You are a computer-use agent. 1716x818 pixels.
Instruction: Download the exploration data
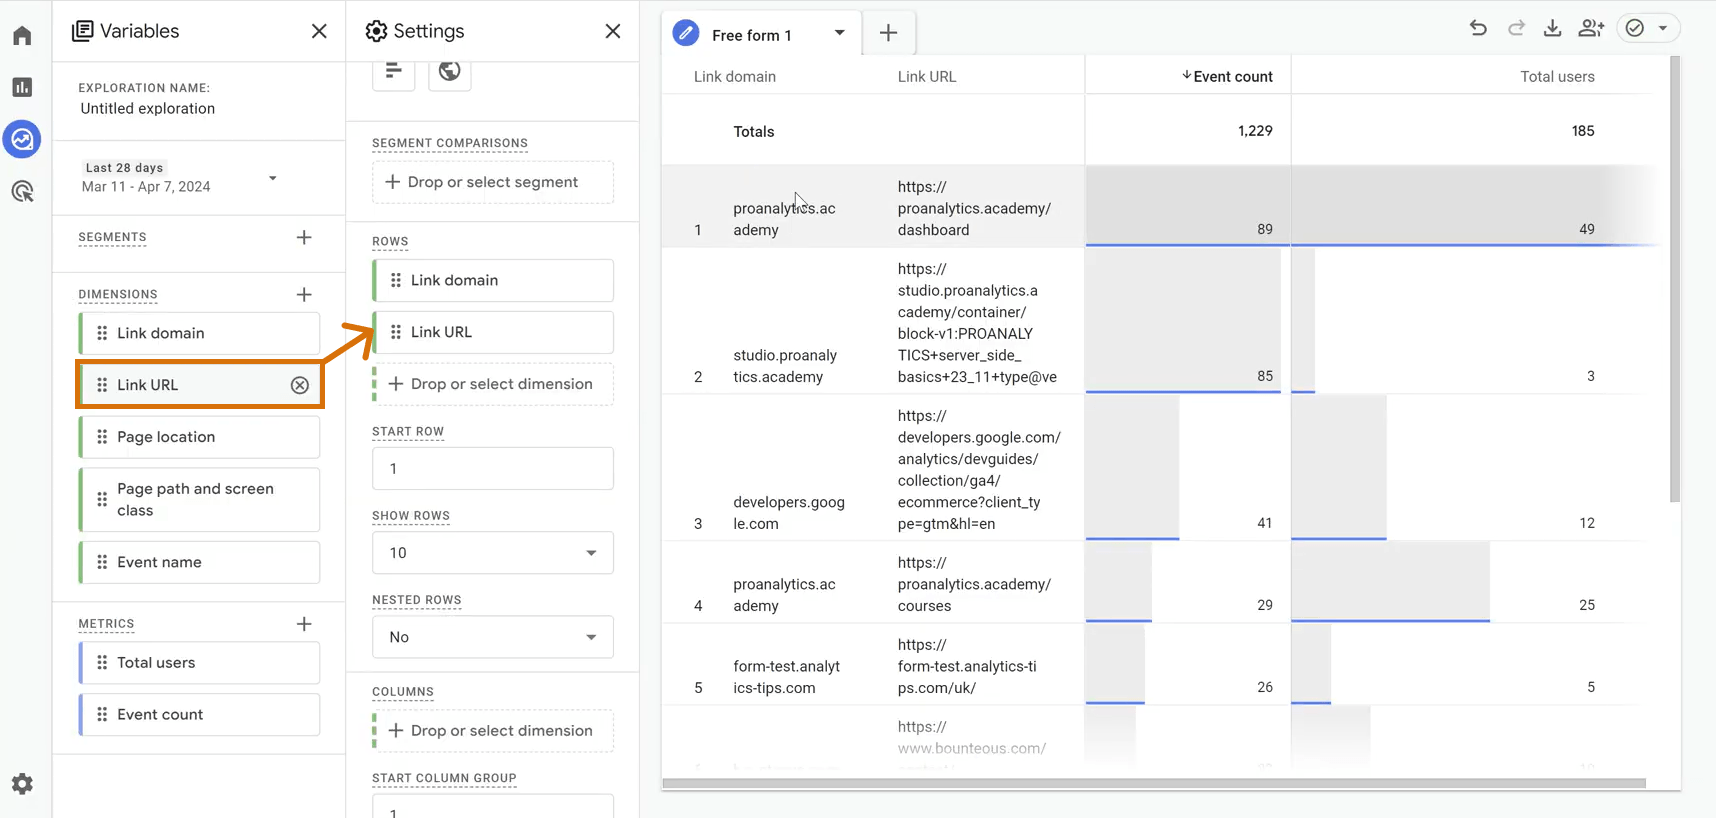1553,28
